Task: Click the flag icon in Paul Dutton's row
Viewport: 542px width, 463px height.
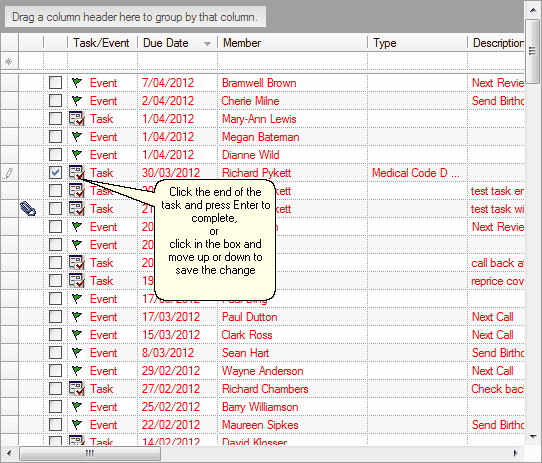Action: click(x=77, y=316)
